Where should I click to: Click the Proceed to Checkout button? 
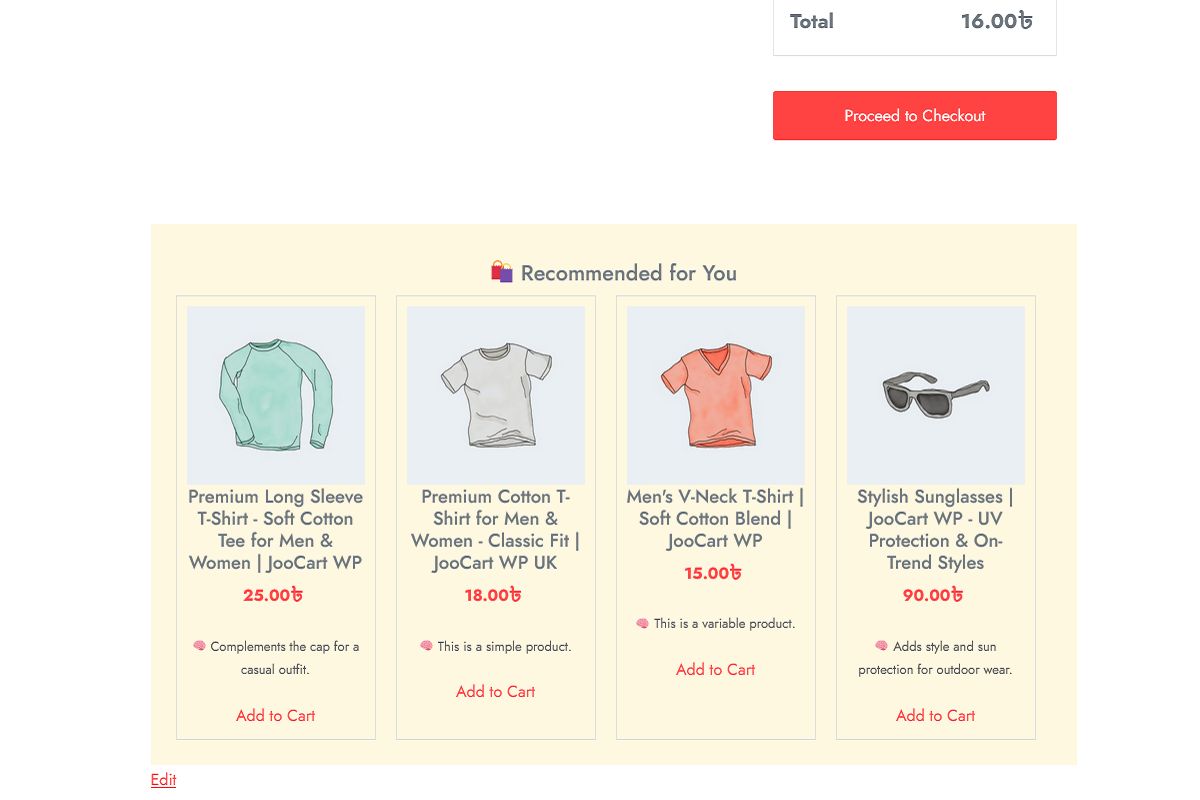tap(914, 116)
